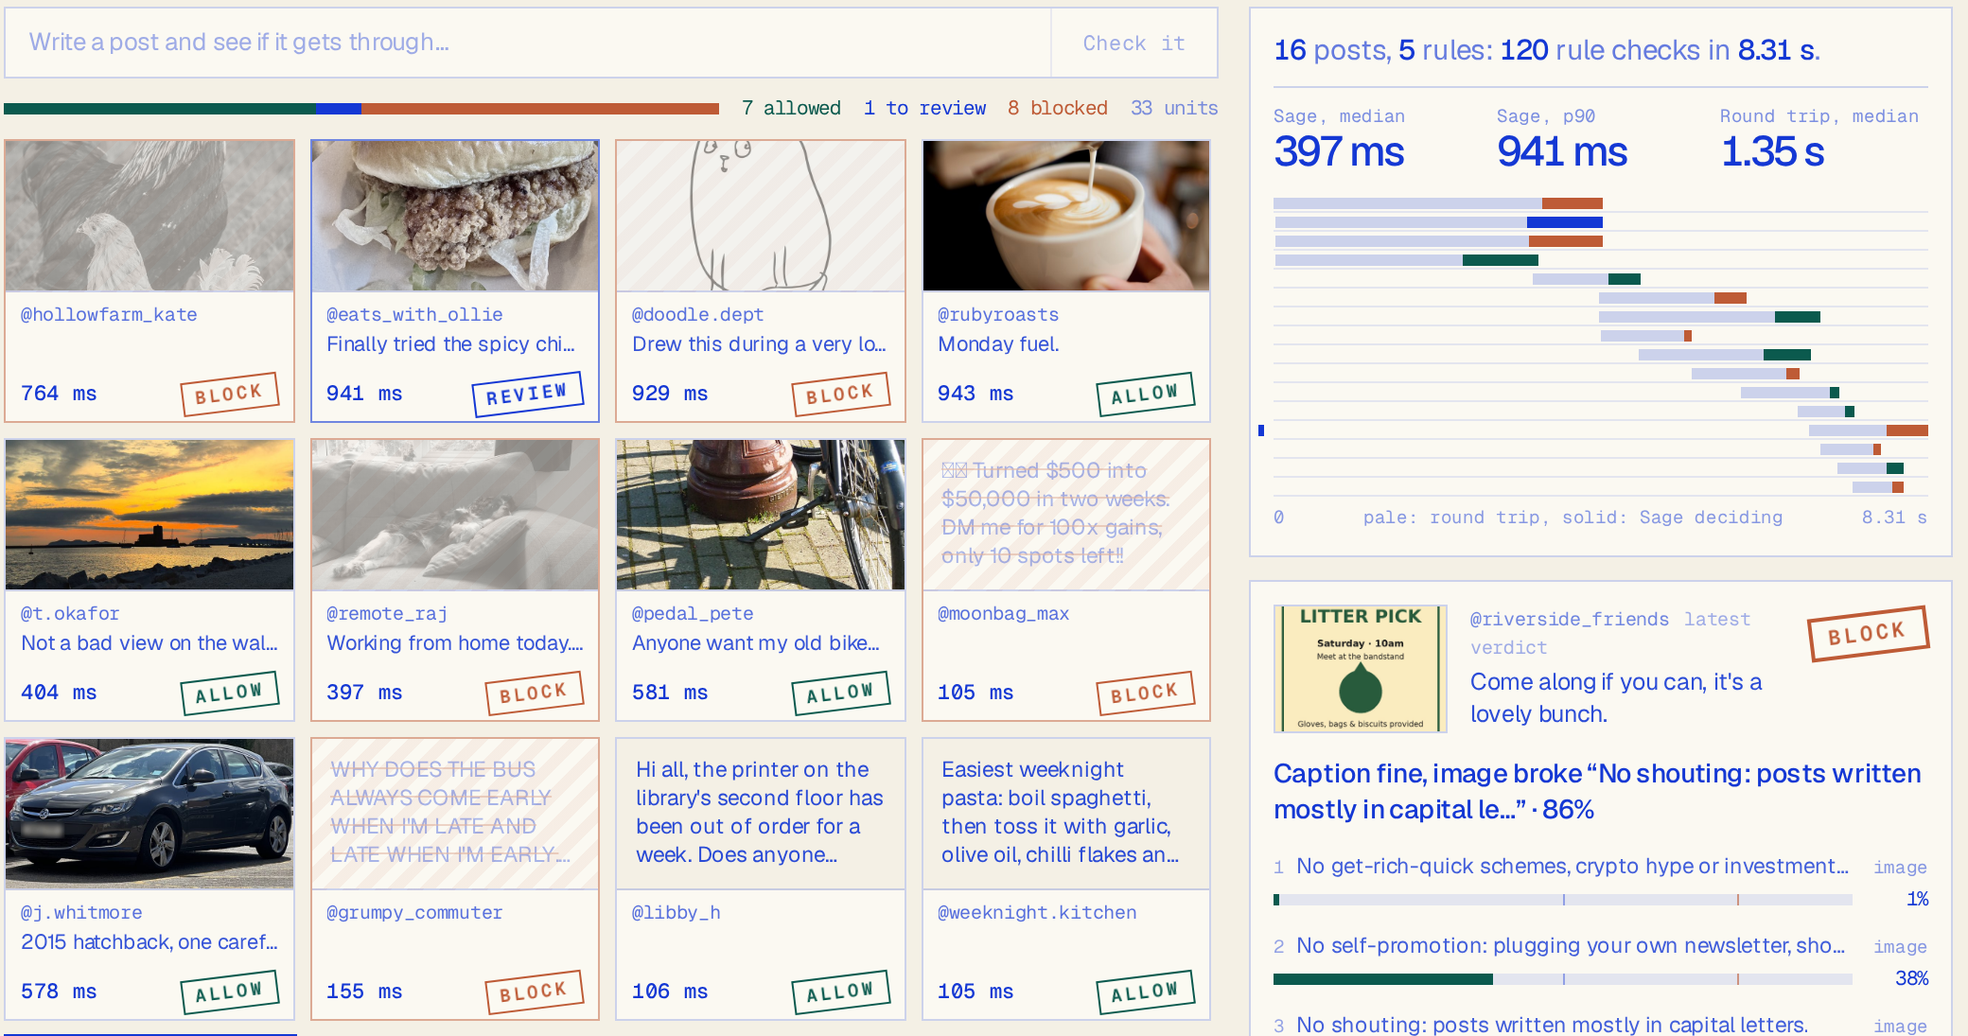Click the @riverside_friends username
Screen dimensions: 1968x1036
[x=1569, y=619]
